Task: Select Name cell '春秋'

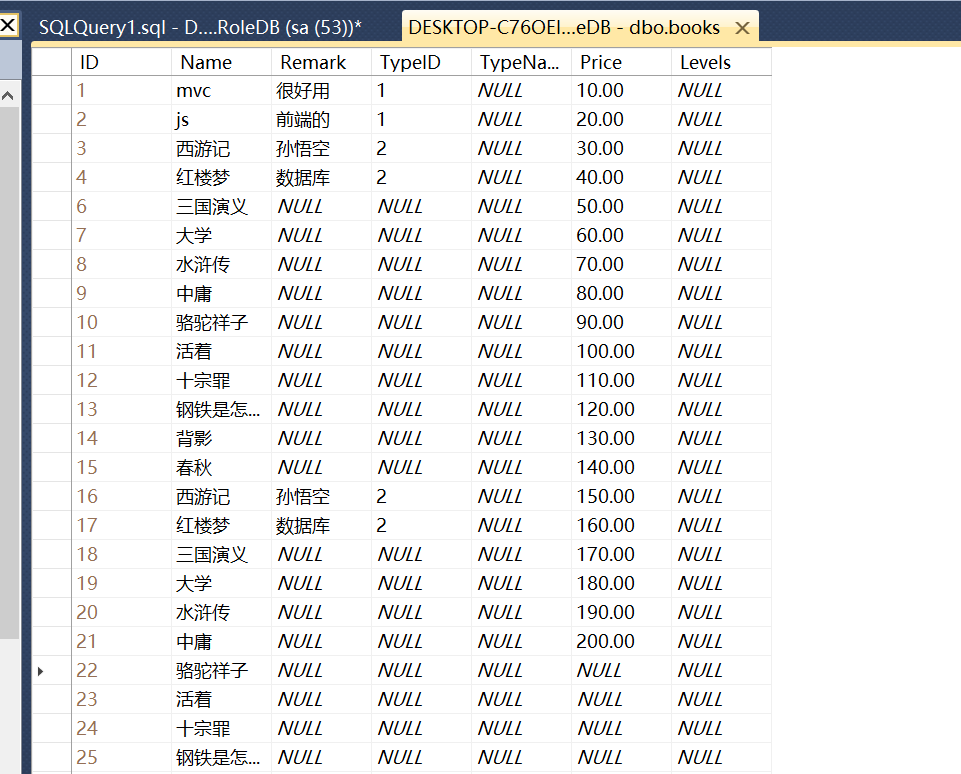Action: point(221,468)
